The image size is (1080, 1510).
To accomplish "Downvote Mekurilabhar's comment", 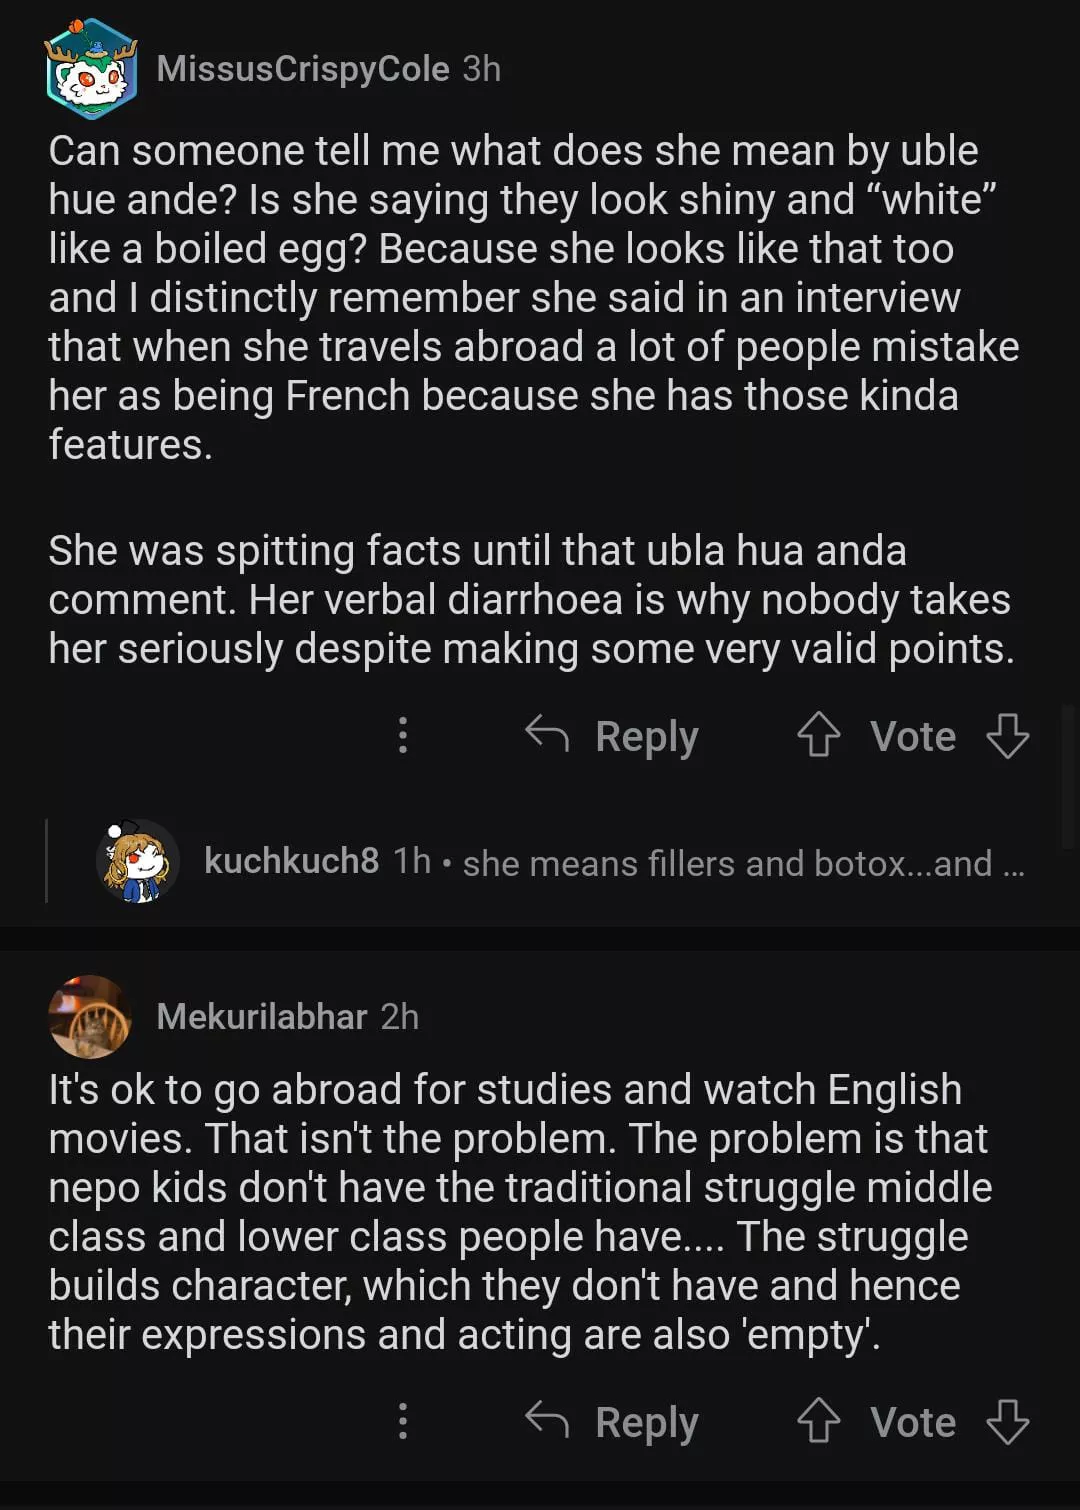I will (x=1007, y=1421).
